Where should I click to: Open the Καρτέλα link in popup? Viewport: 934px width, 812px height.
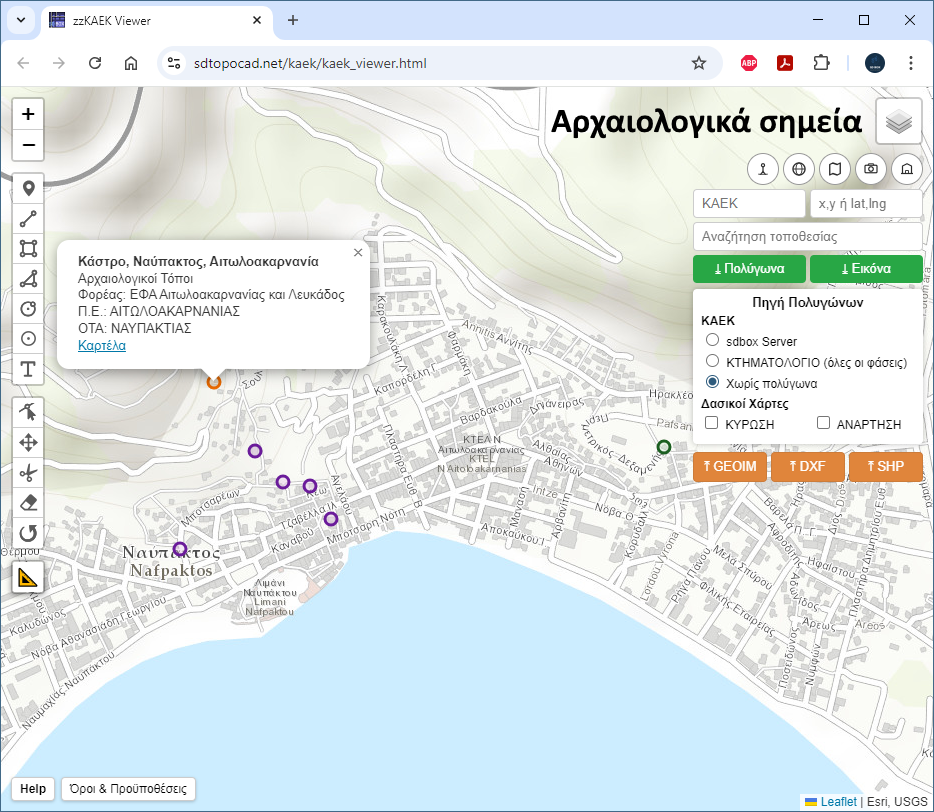click(x=102, y=345)
